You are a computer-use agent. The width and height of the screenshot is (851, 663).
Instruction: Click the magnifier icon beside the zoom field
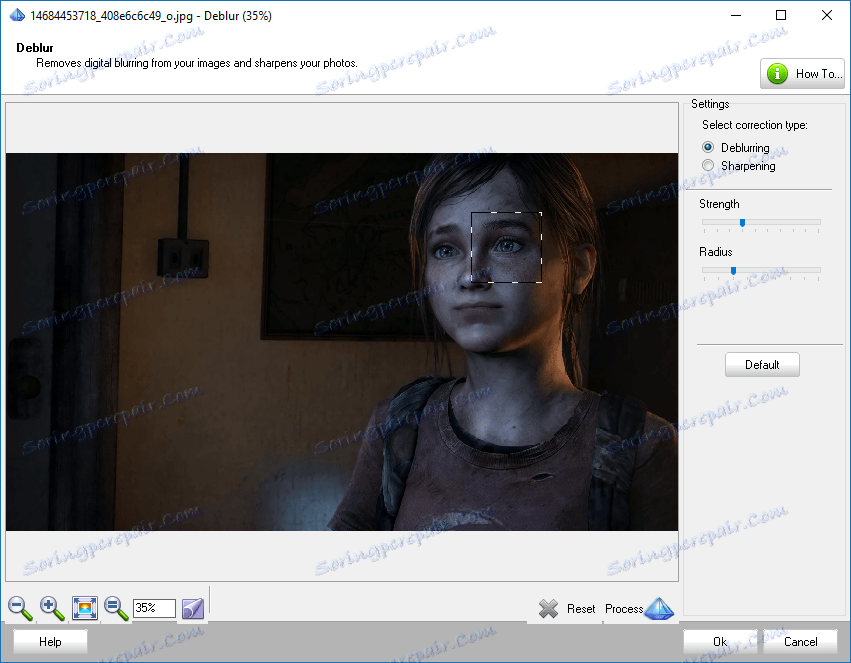pyautogui.click(x=116, y=608)
